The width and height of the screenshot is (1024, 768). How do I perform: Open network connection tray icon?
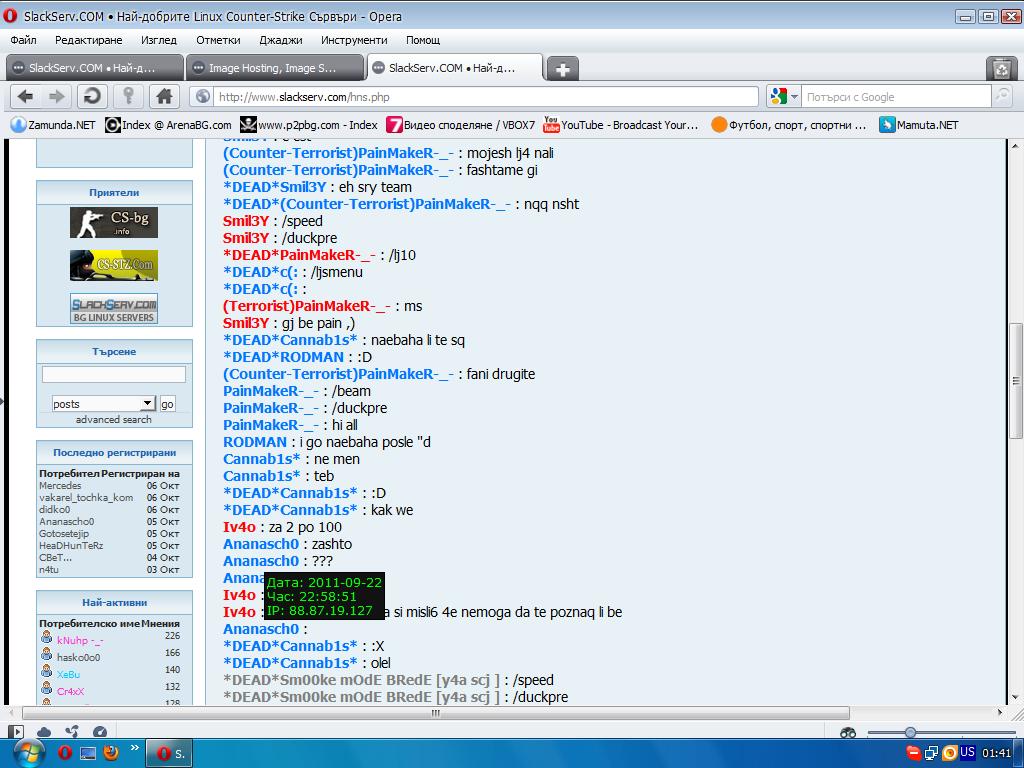931,753
